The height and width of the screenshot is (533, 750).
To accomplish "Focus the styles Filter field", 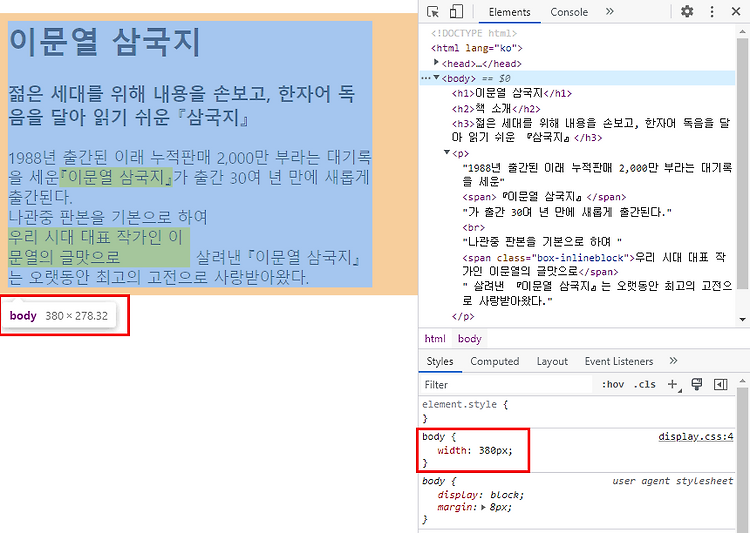I will tap(506, 385).
